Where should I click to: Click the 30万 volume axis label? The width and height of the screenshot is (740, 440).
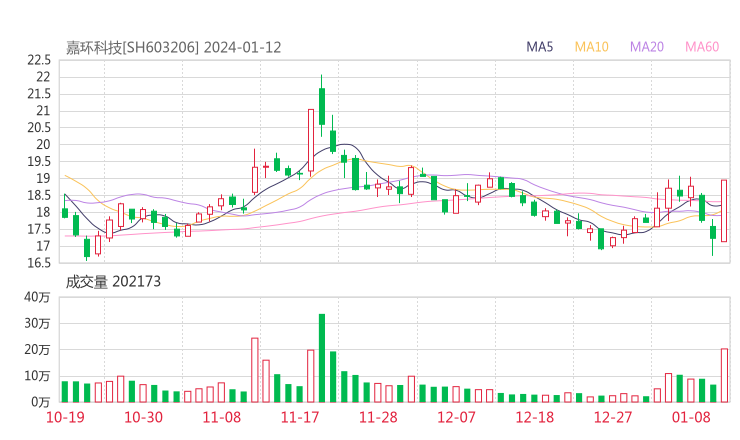click(37, 323)
